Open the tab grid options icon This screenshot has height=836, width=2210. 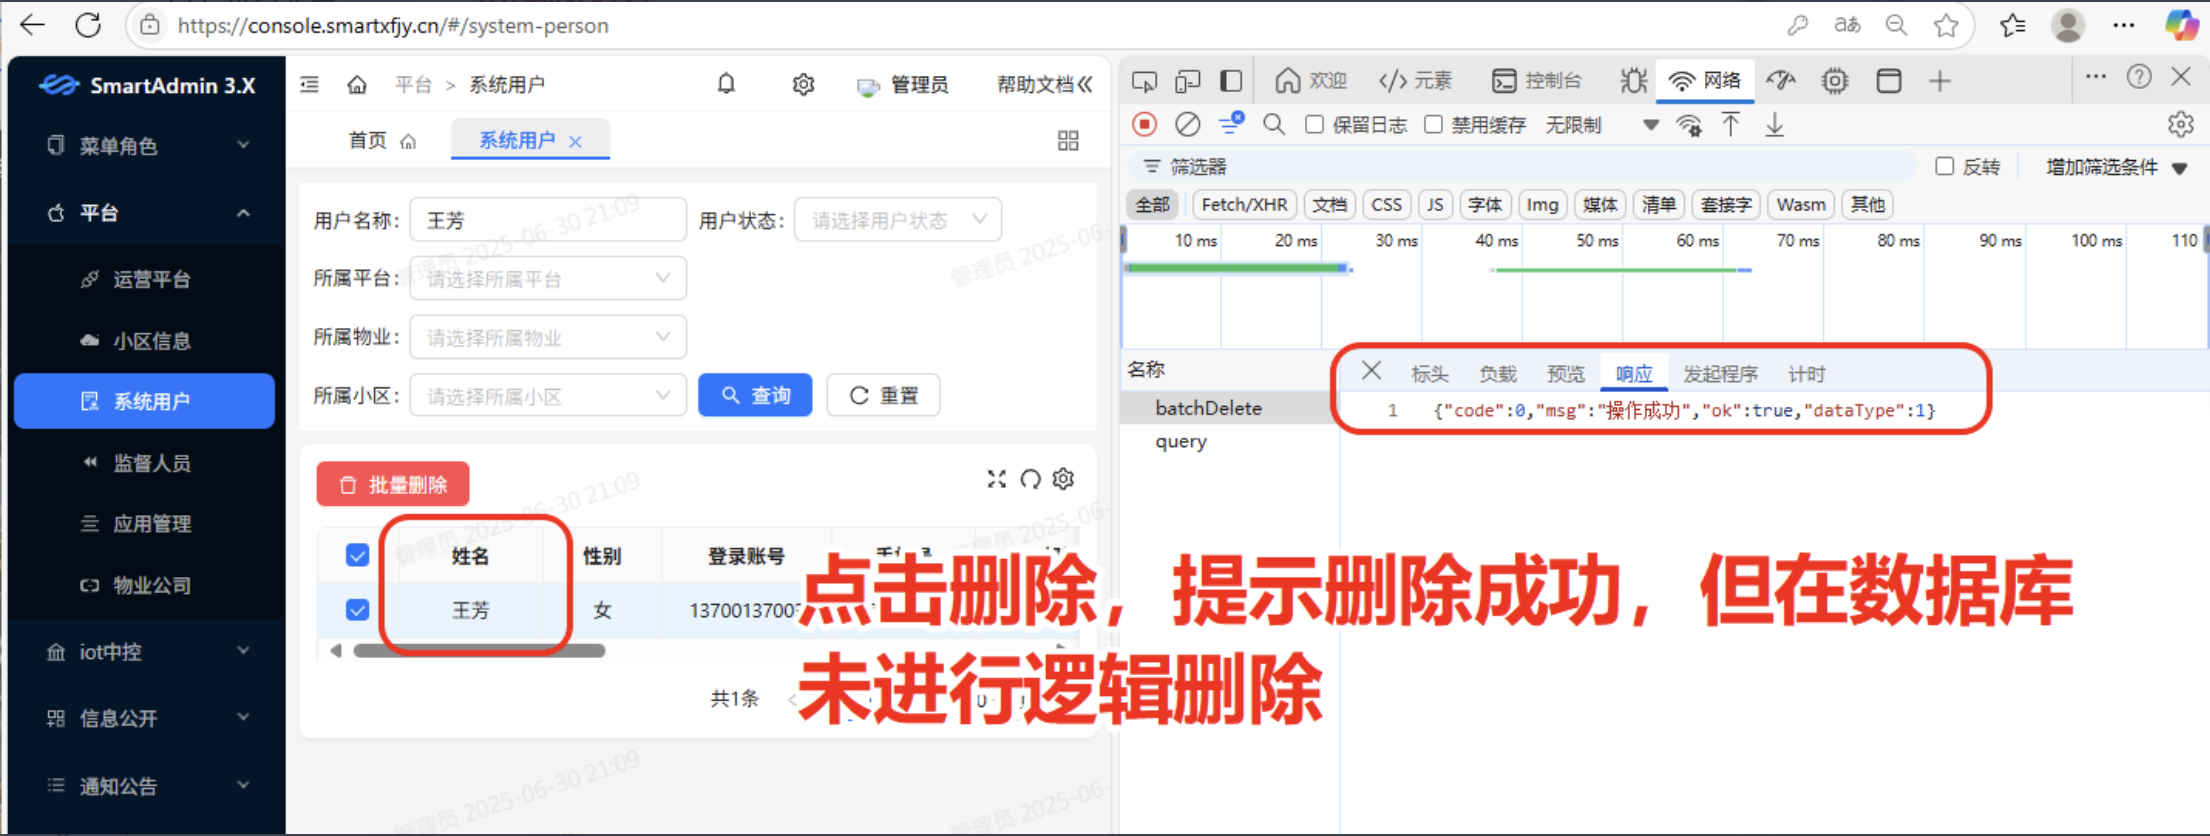point(1068,140)
